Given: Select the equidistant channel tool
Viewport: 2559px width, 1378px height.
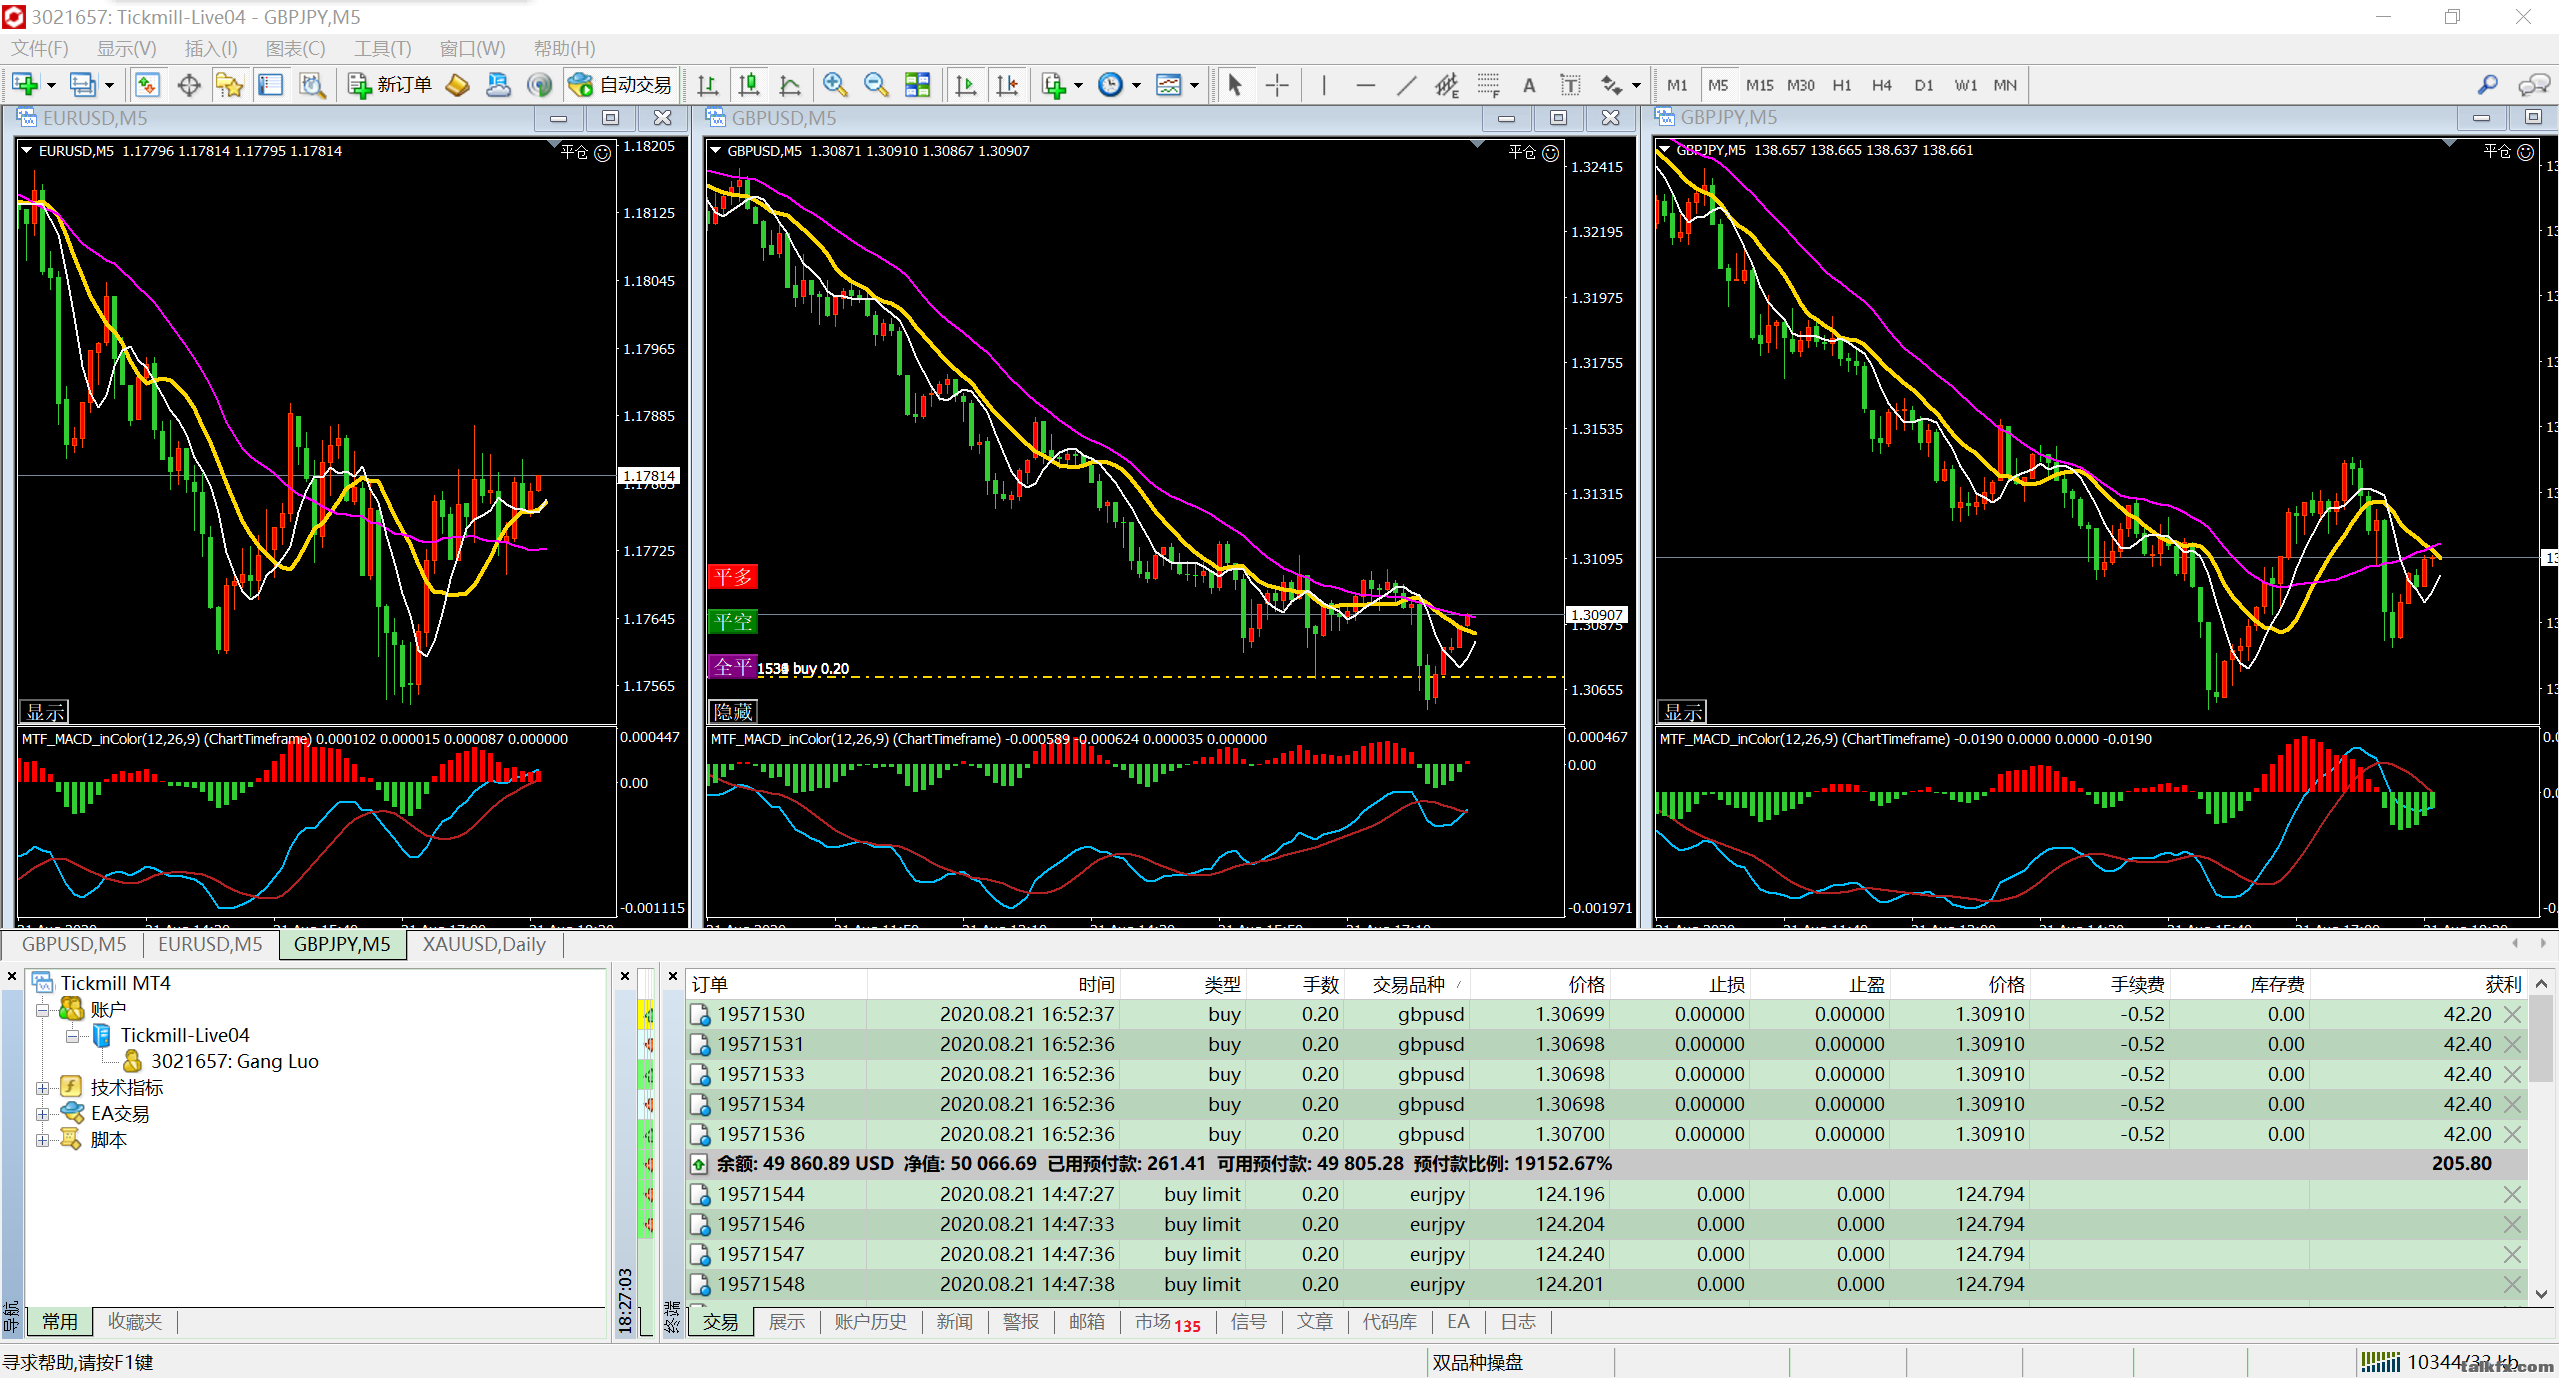Looking at the screenshot, I should (1447, 85).
